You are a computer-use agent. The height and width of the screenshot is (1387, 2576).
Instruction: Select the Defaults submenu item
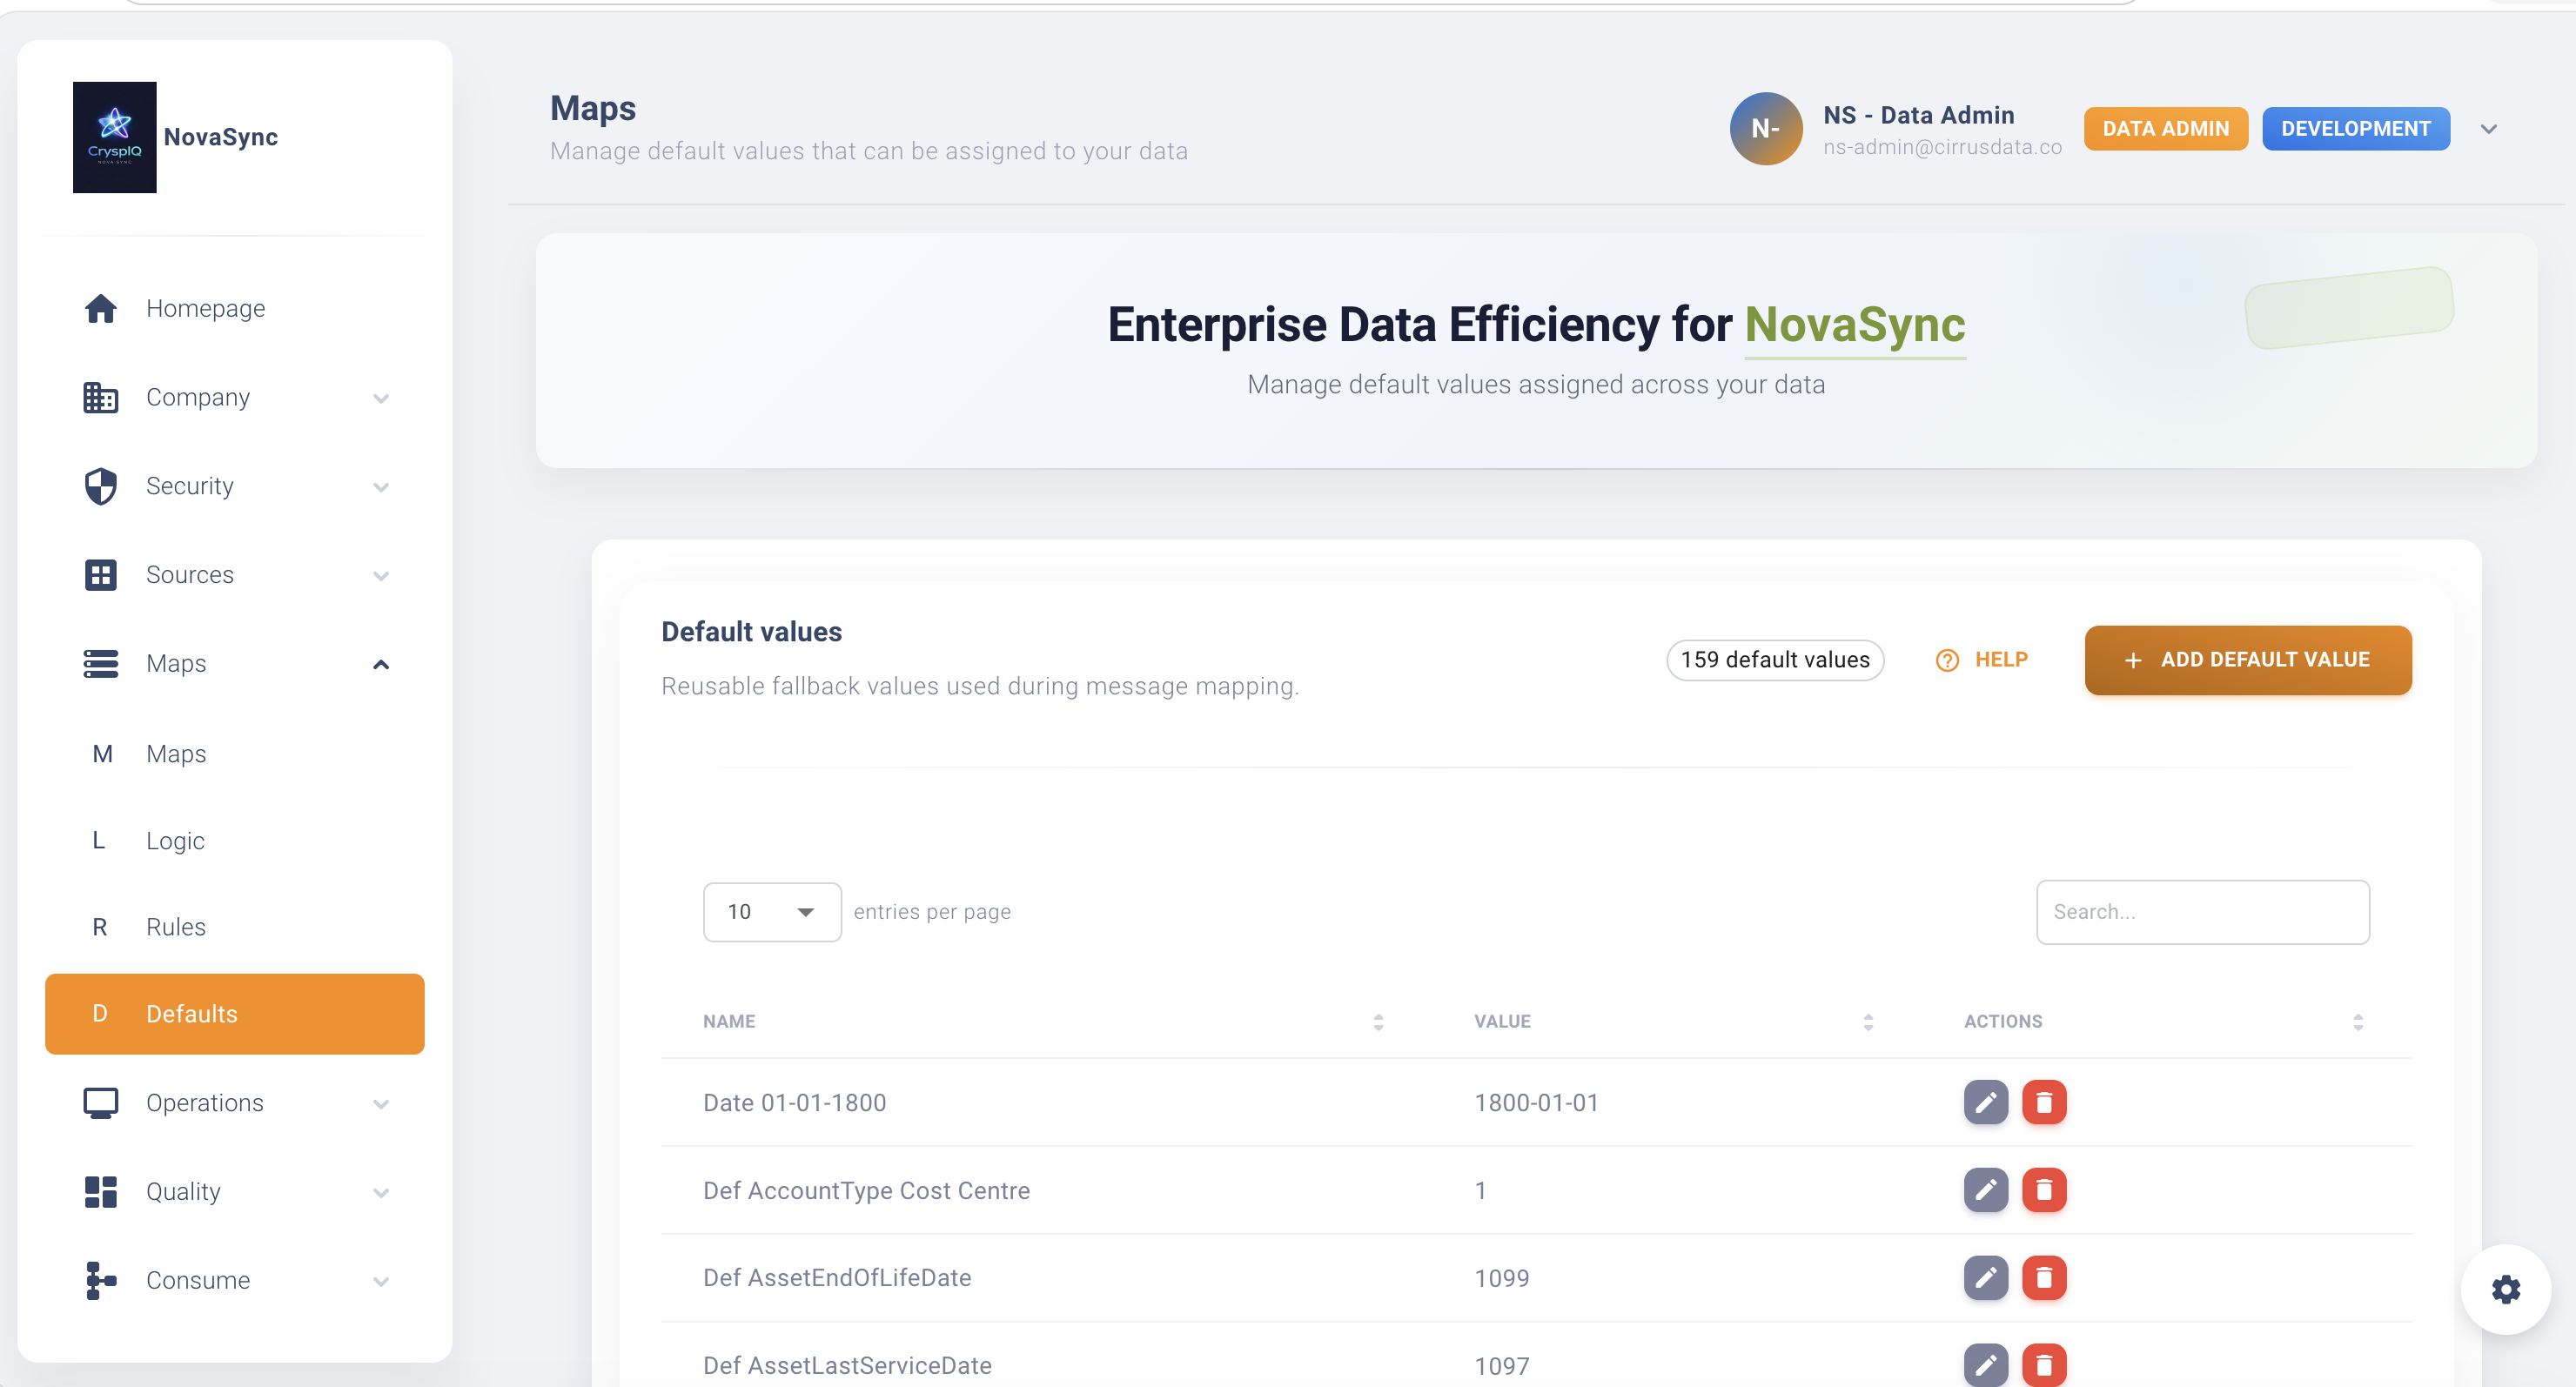235,1014
